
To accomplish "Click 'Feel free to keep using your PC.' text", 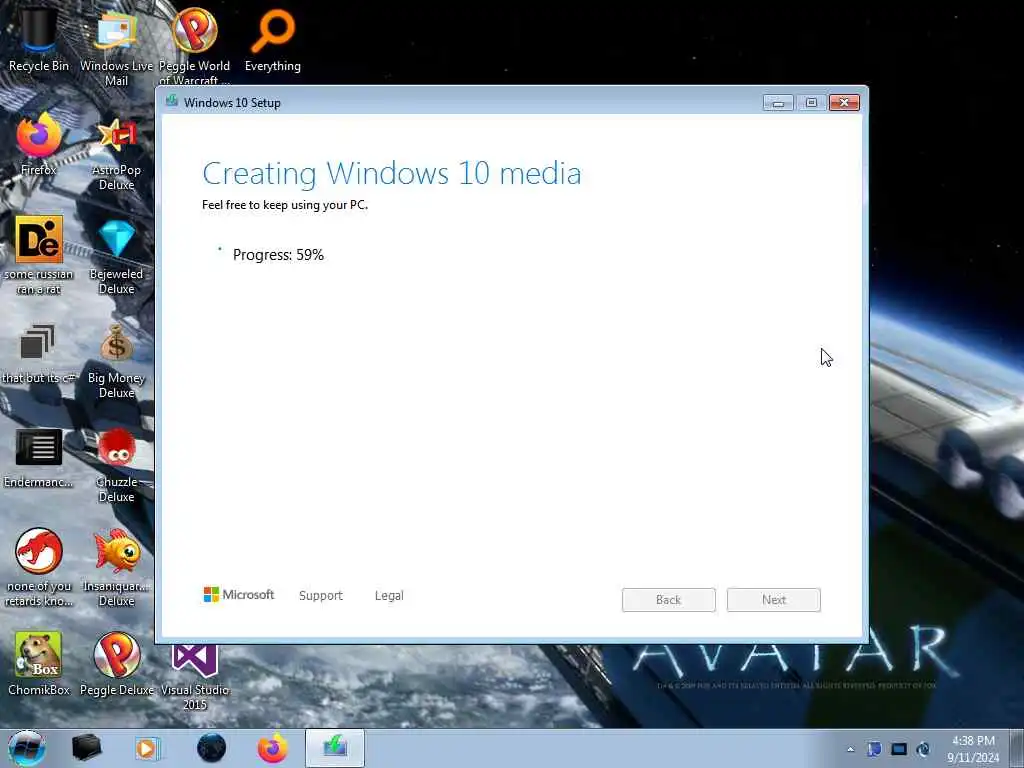I will pos(285,205).
